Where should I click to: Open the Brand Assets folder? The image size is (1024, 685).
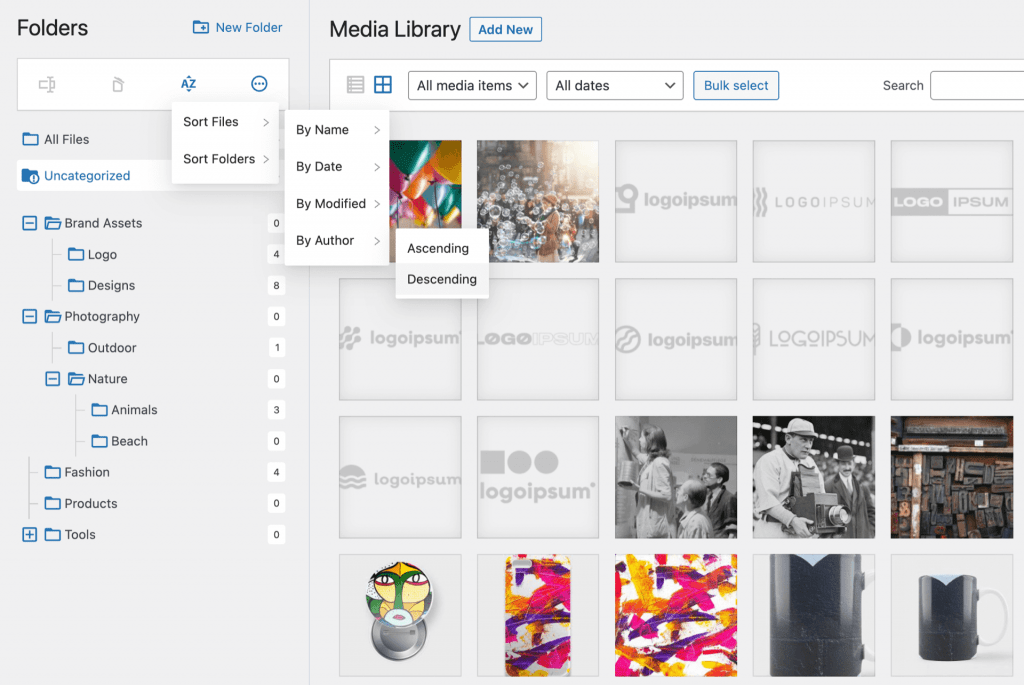point(93,223)
